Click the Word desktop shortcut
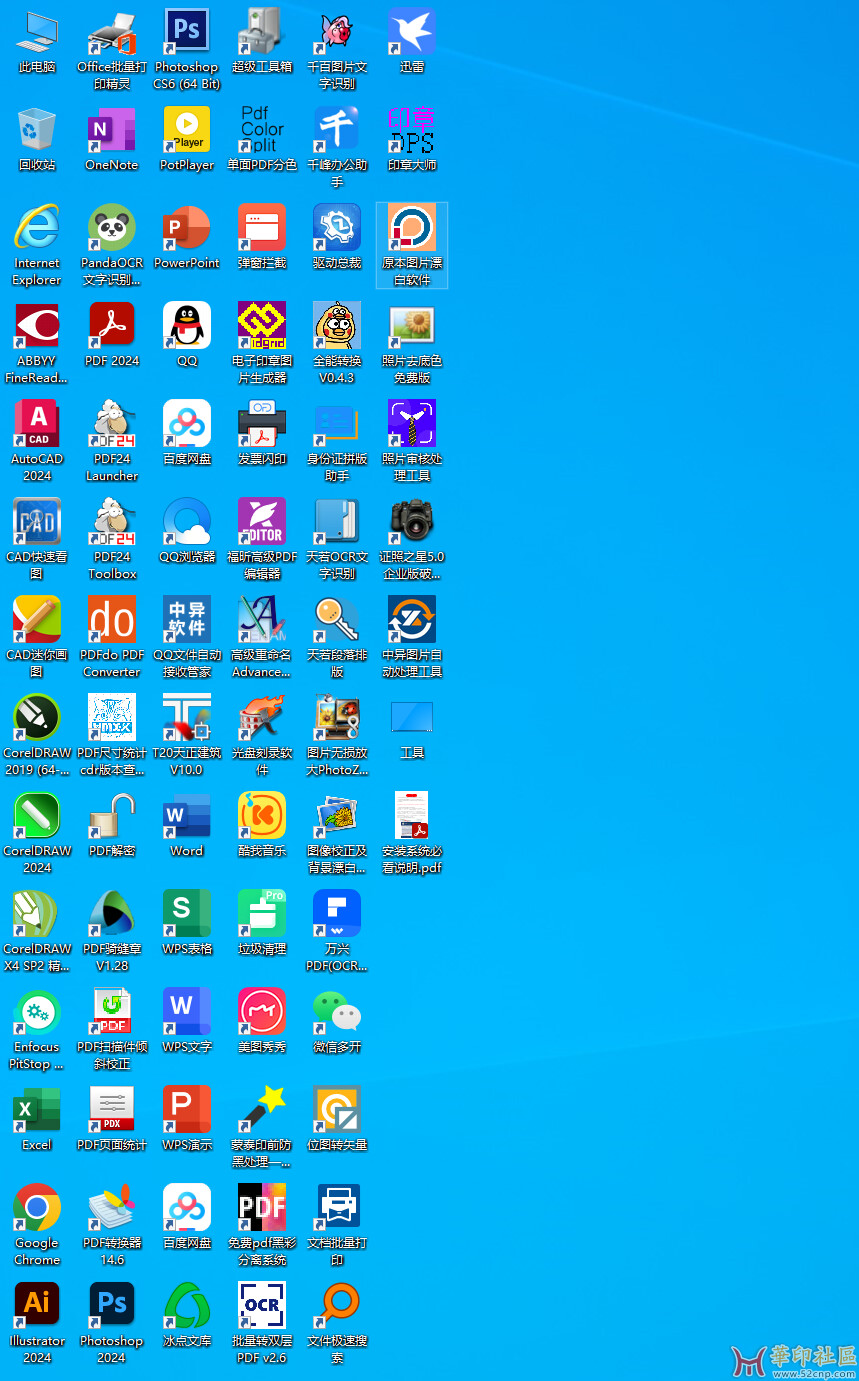 (x=187, y=816)
